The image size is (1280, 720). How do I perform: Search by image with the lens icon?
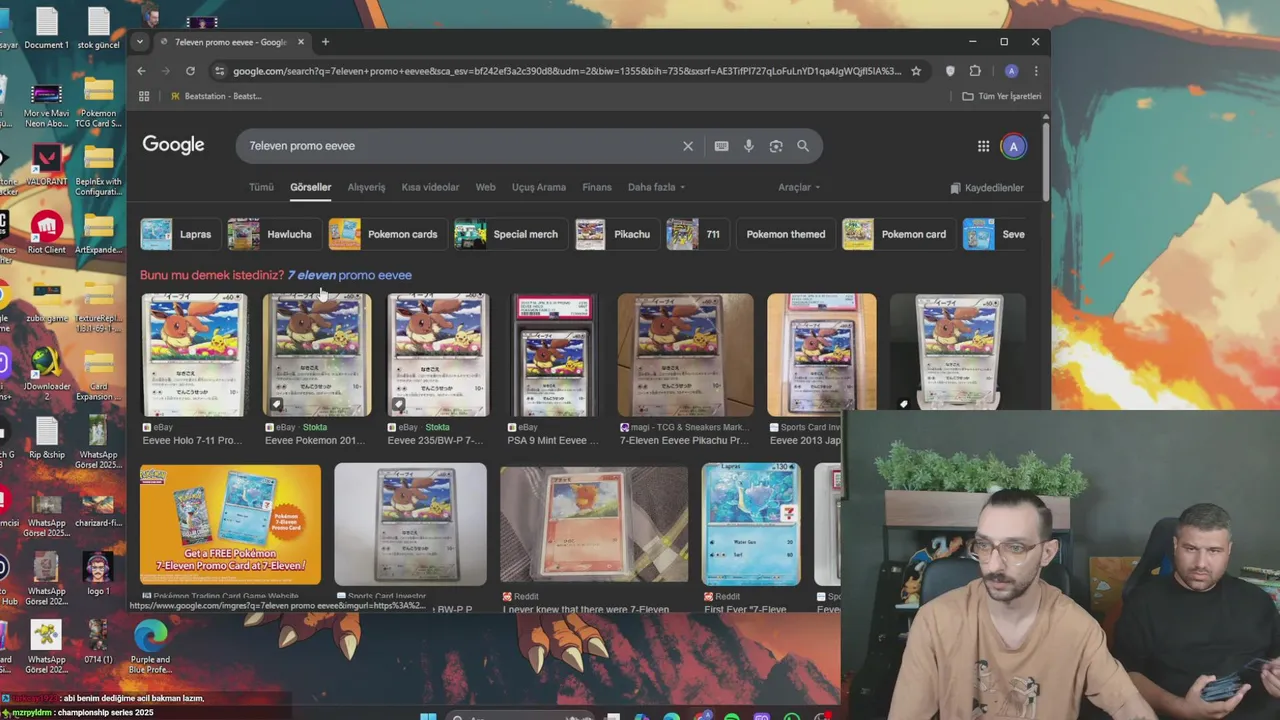[776, 146]
